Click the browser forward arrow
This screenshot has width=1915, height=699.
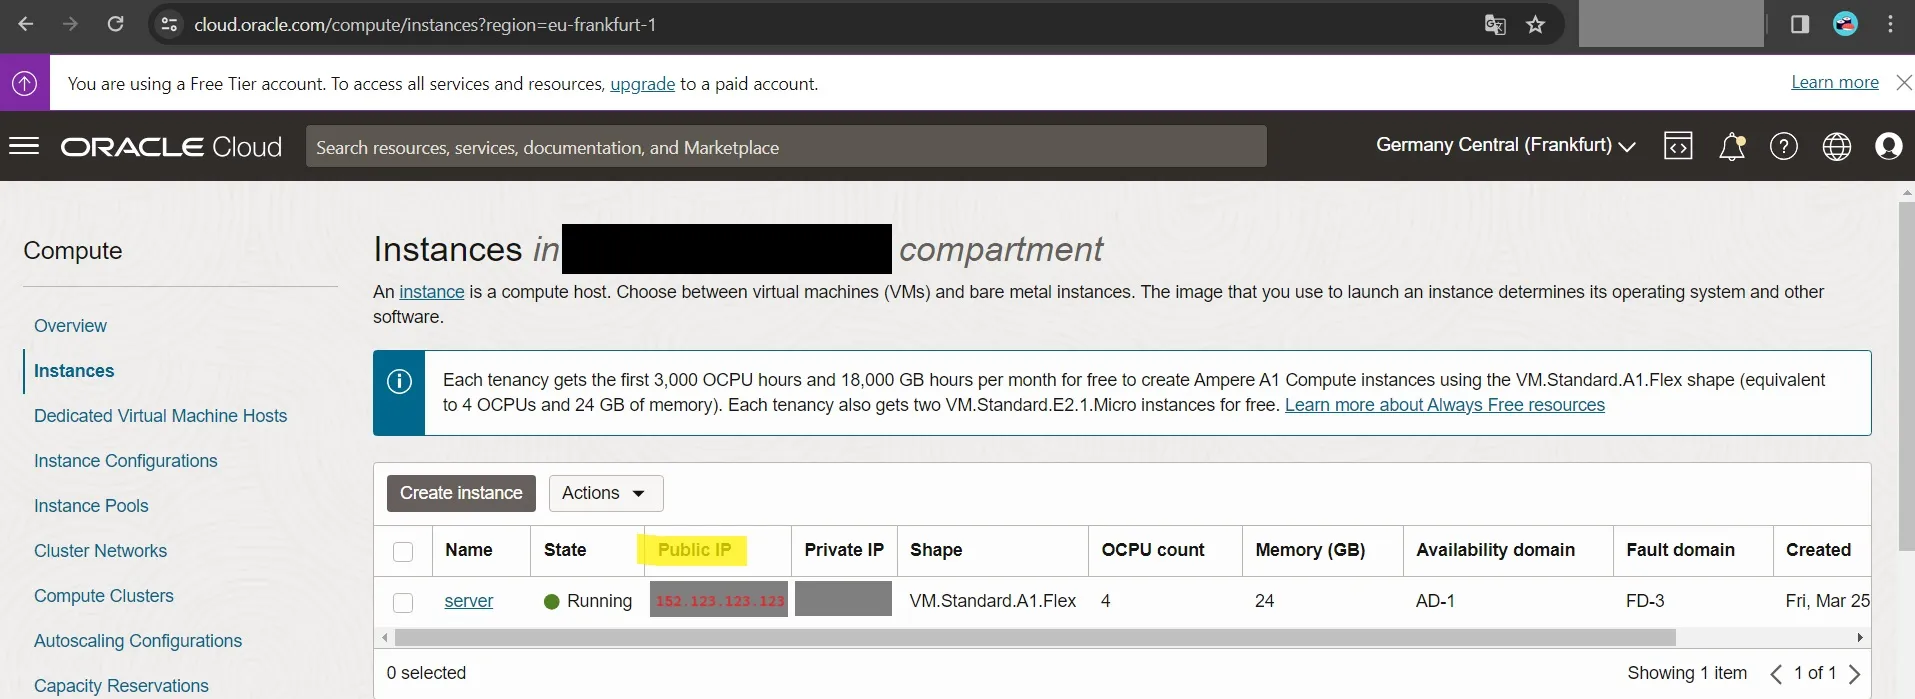coord(70,24)
